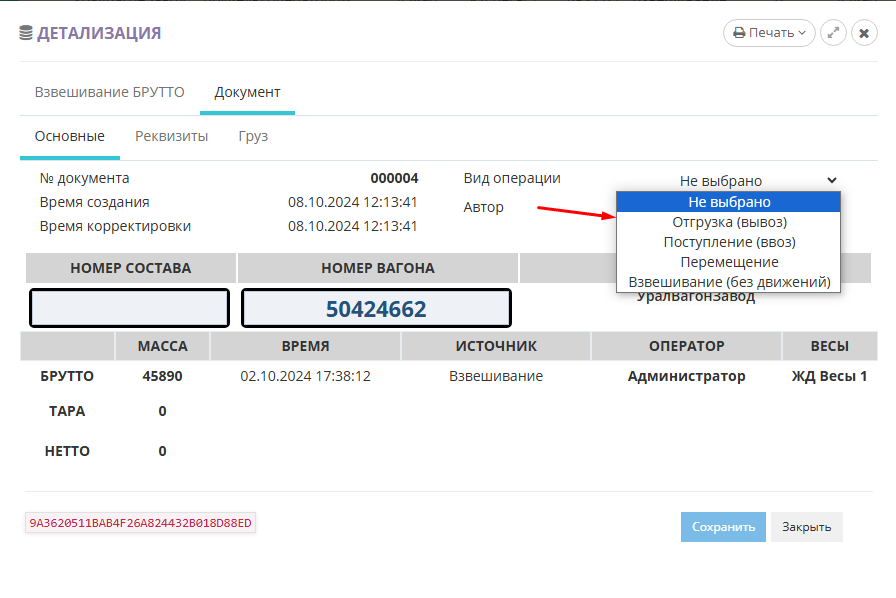Click wagon number field 50424662
The width and height of the screenshot is (896, 598).
coord(376,308)
